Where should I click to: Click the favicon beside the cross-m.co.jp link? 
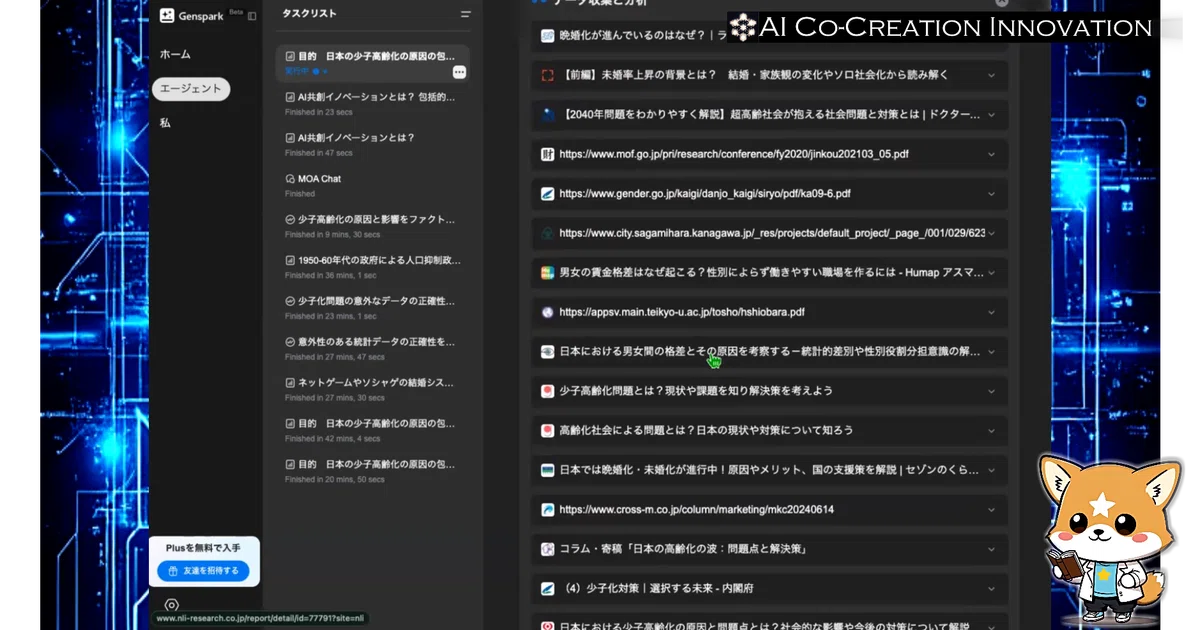pyautogui.click(x=547, y=509)
